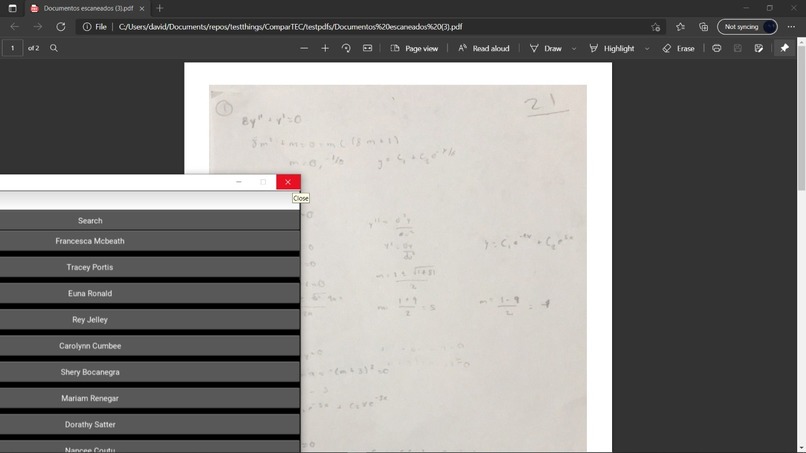The image size is (806, 453).
Task: Close the Documentos escaneados PDF tab
Action: 142,9
